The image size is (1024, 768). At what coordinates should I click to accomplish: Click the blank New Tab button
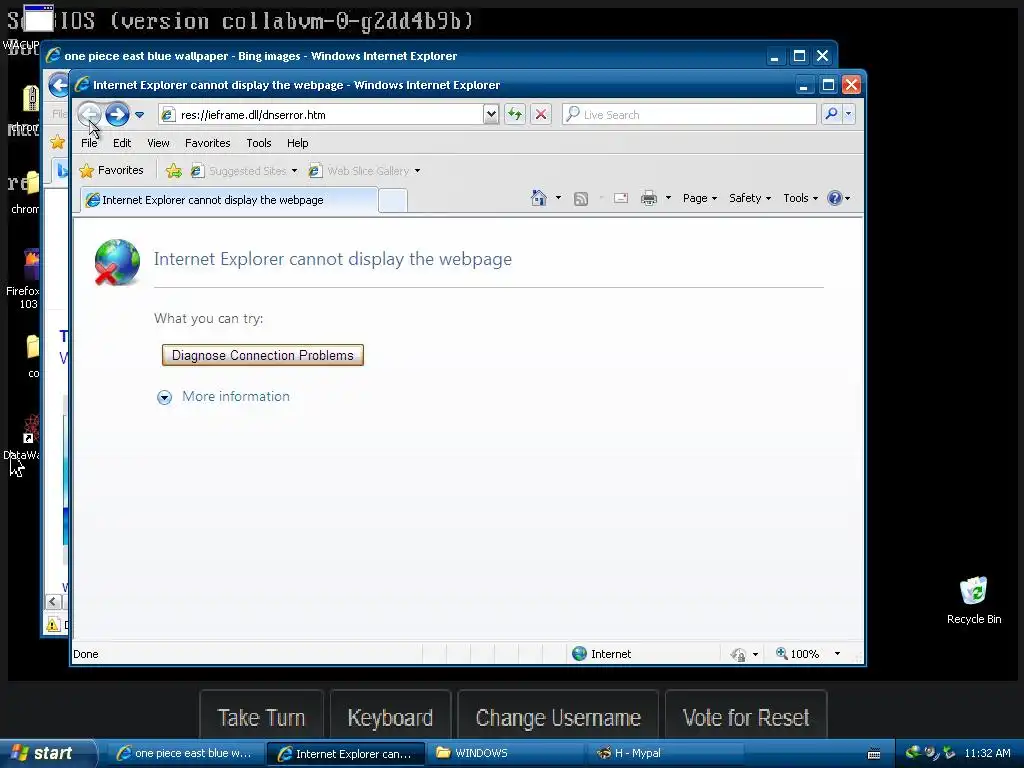[393, 200]
